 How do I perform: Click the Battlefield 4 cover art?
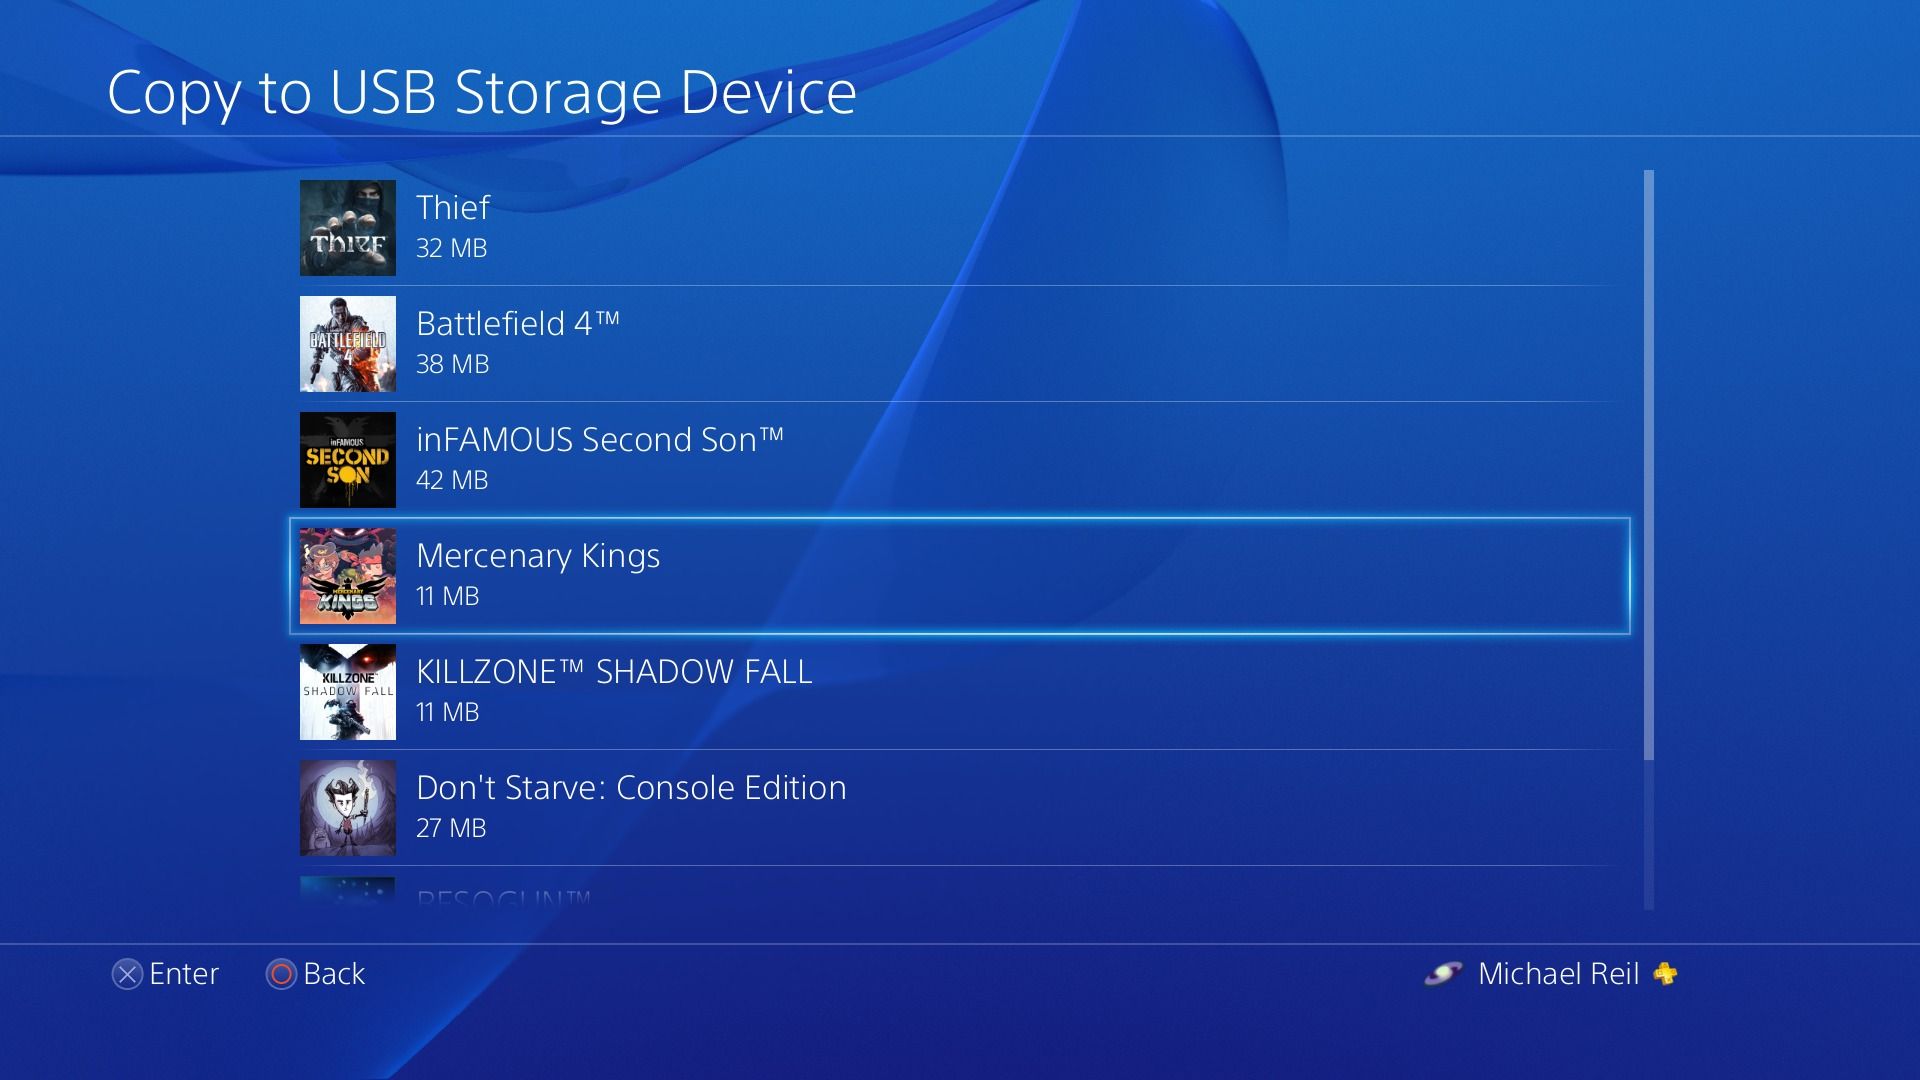click(347, 344)
